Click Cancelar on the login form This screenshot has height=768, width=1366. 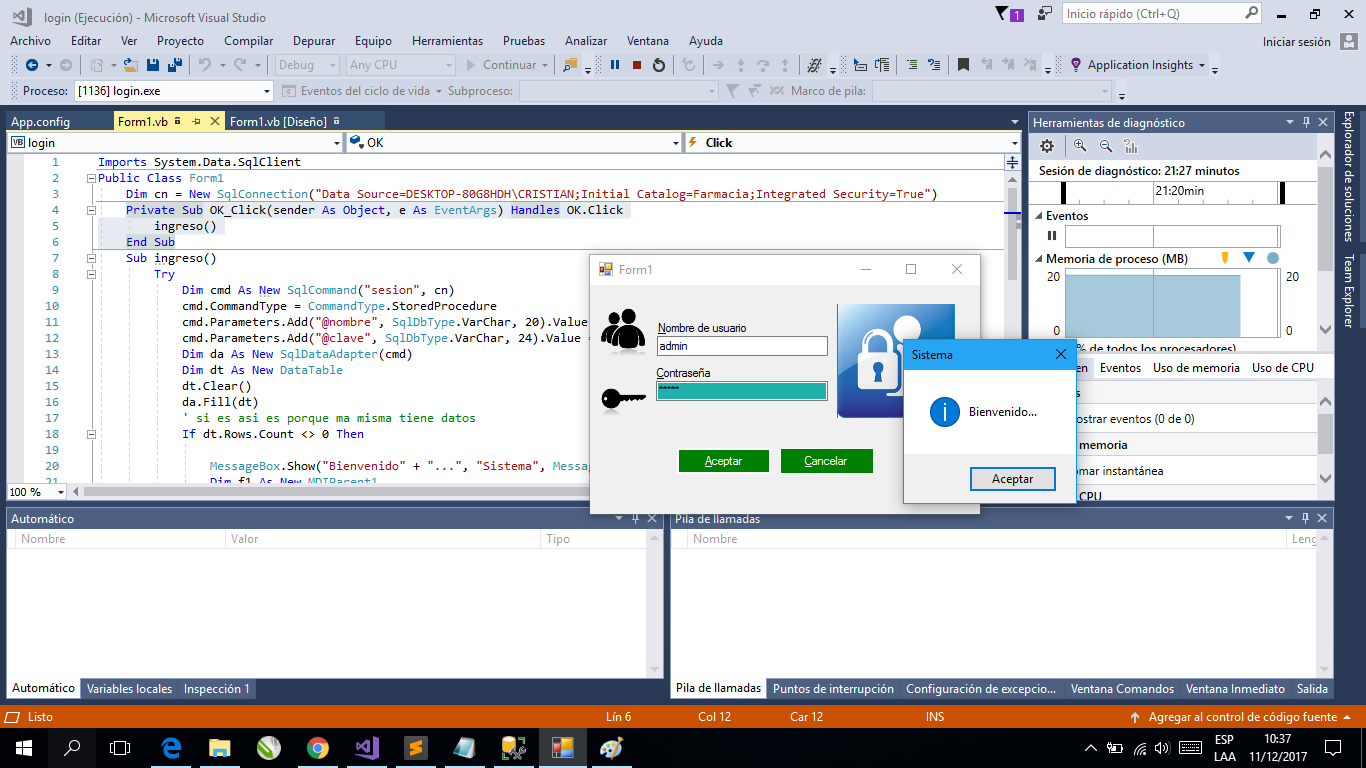pos(826,460)
